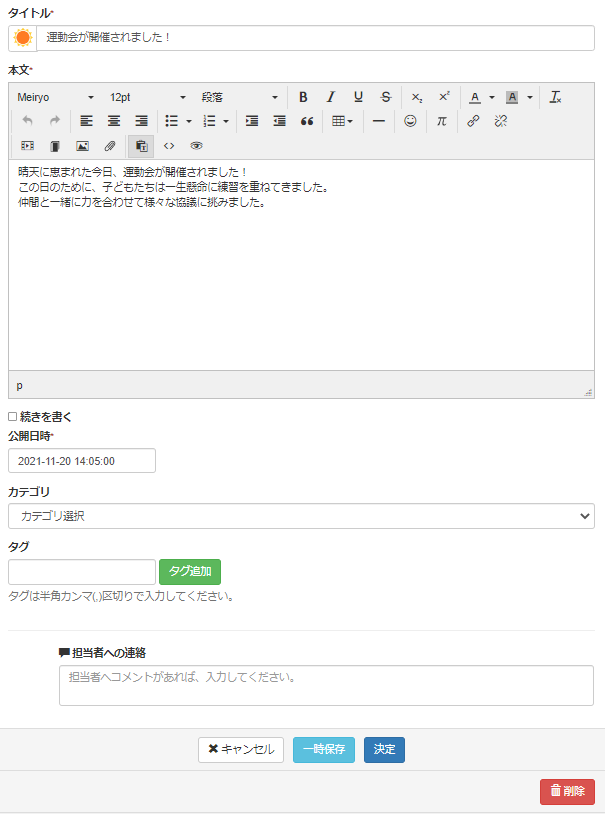Click the green タグ追加 button
605x815 pixels.
pyautogui.click(x=190, y=572)
